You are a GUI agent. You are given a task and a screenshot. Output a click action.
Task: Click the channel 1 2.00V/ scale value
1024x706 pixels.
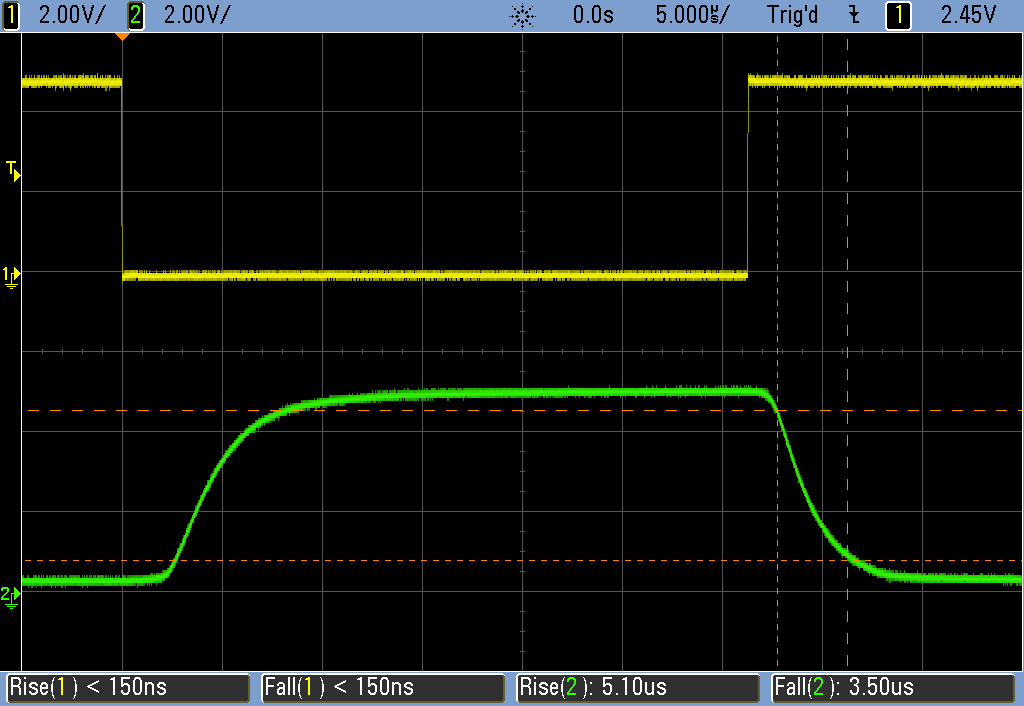coord(71,15)
